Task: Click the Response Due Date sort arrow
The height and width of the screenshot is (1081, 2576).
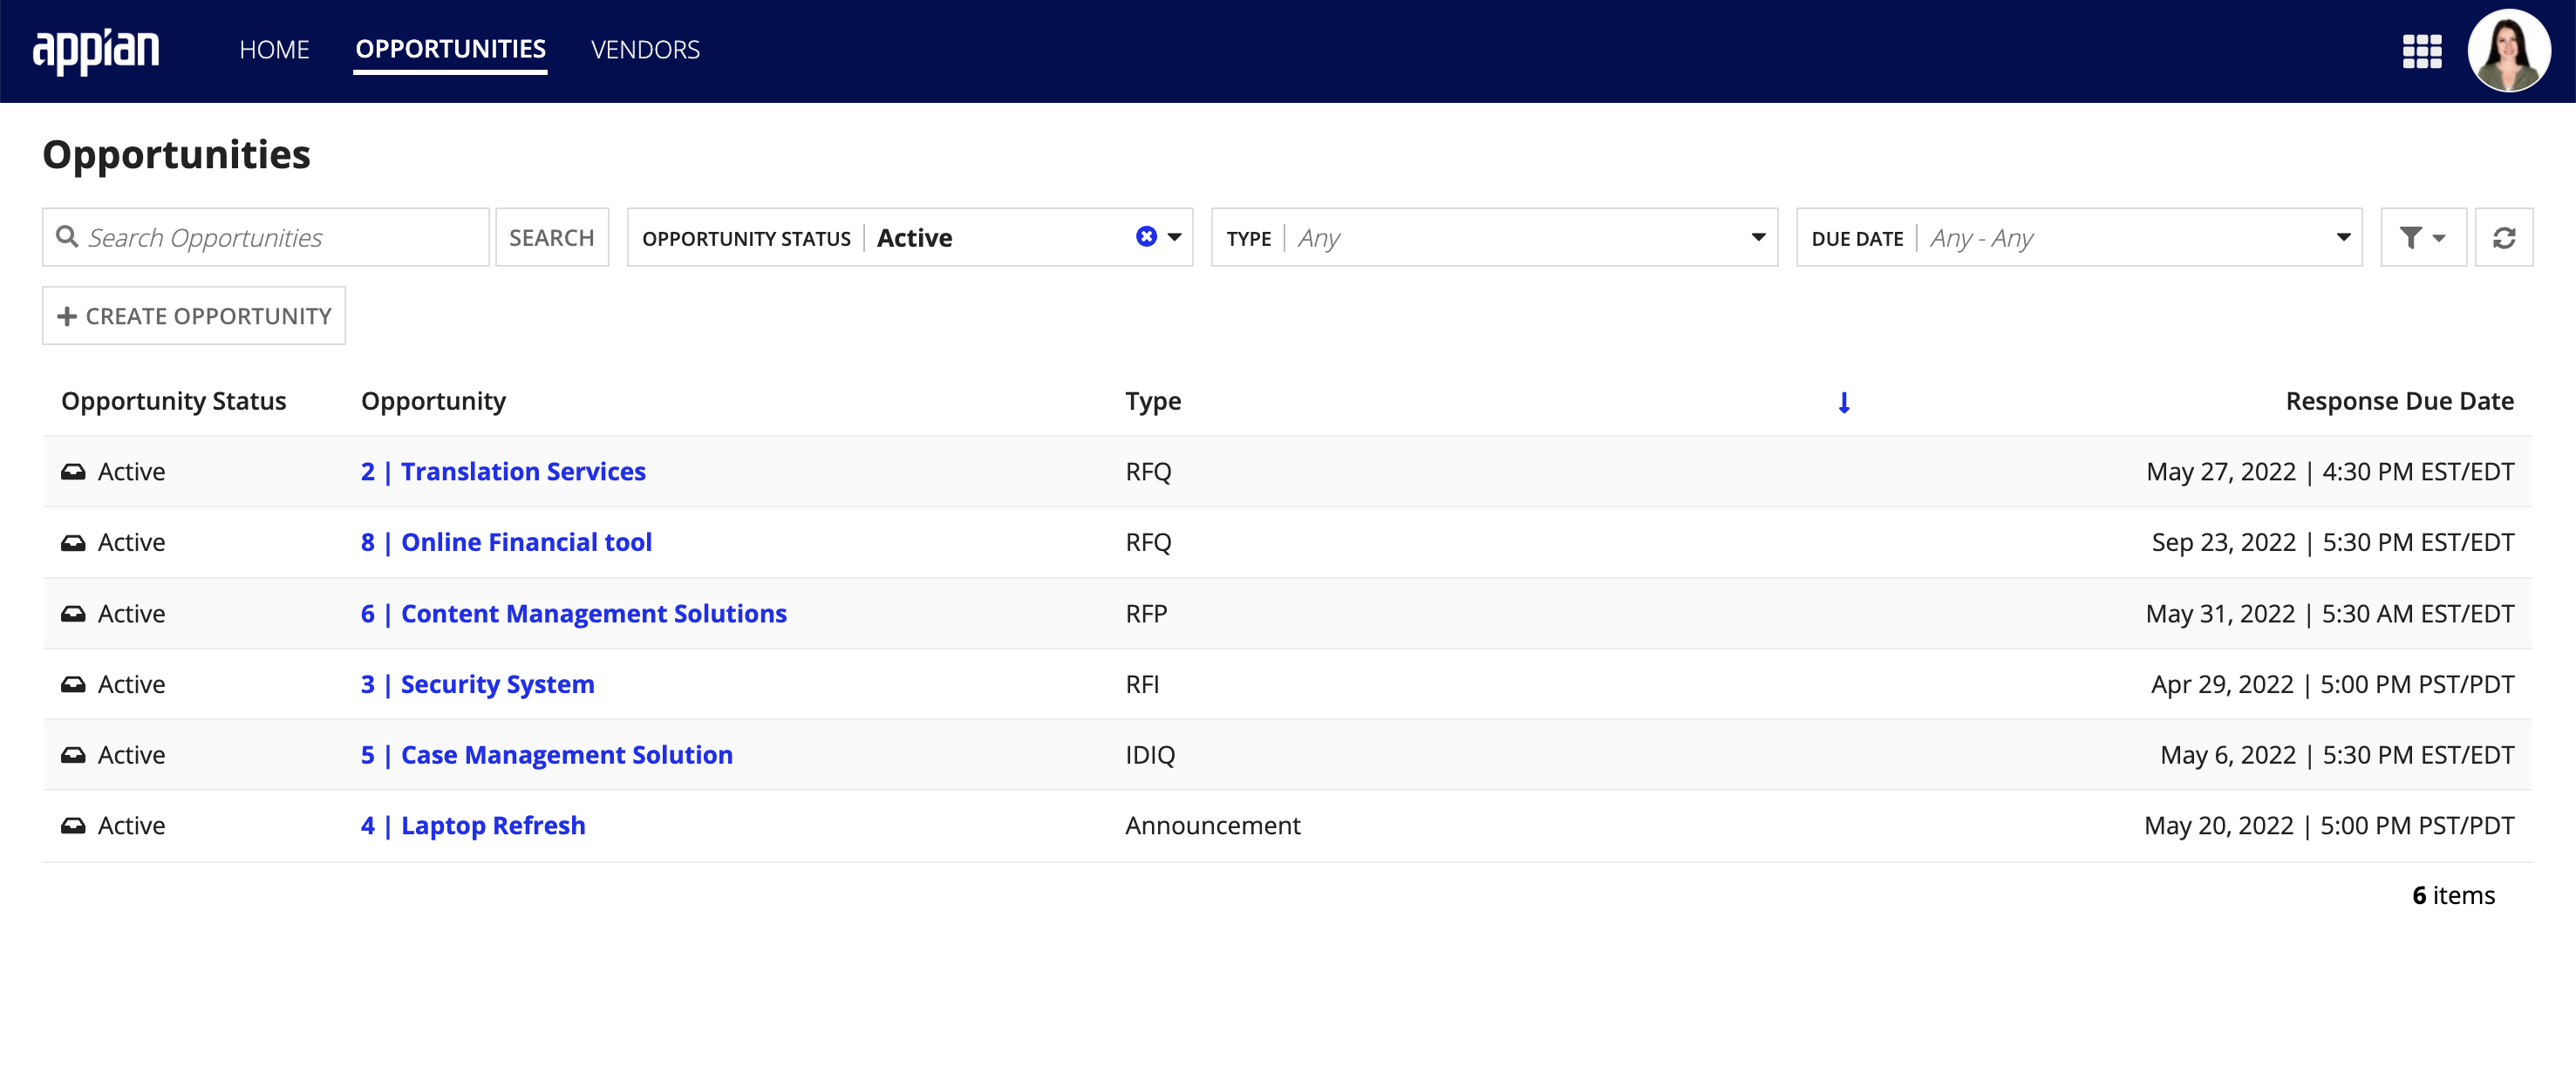Action: coord(1843,399)
